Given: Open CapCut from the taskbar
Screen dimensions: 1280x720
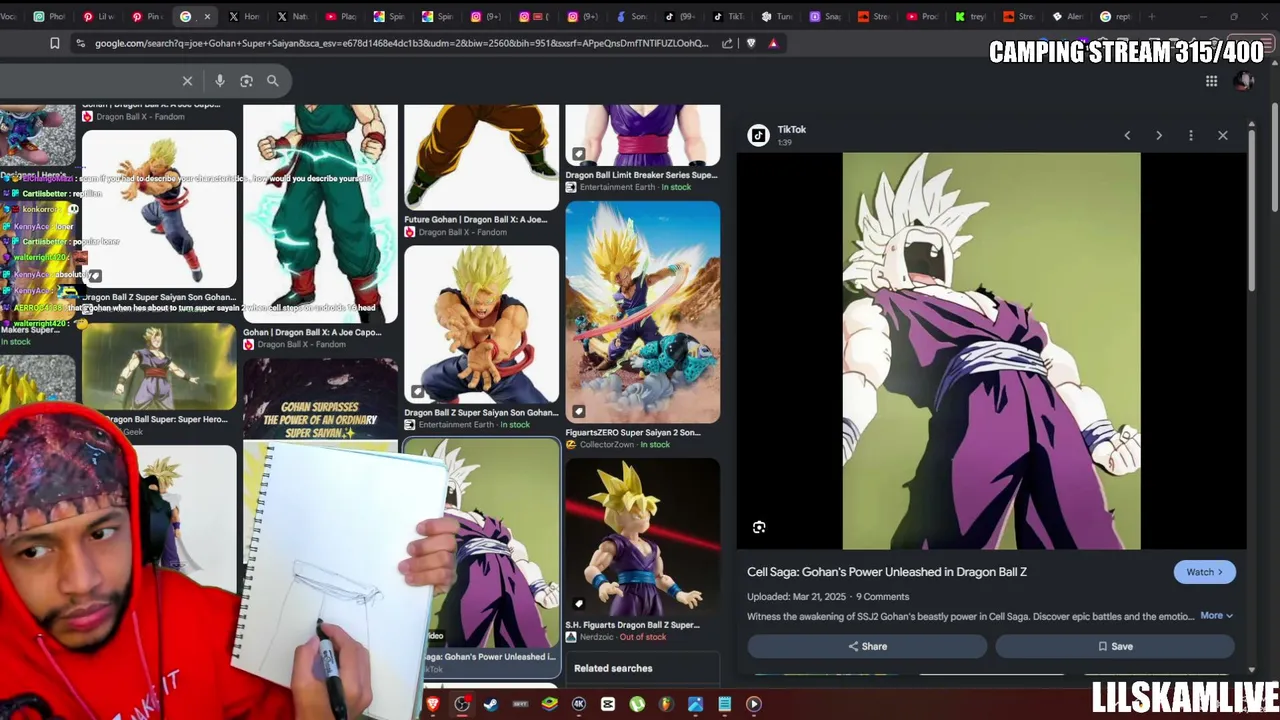Looking at the screenshot, I should pos(607,704).
